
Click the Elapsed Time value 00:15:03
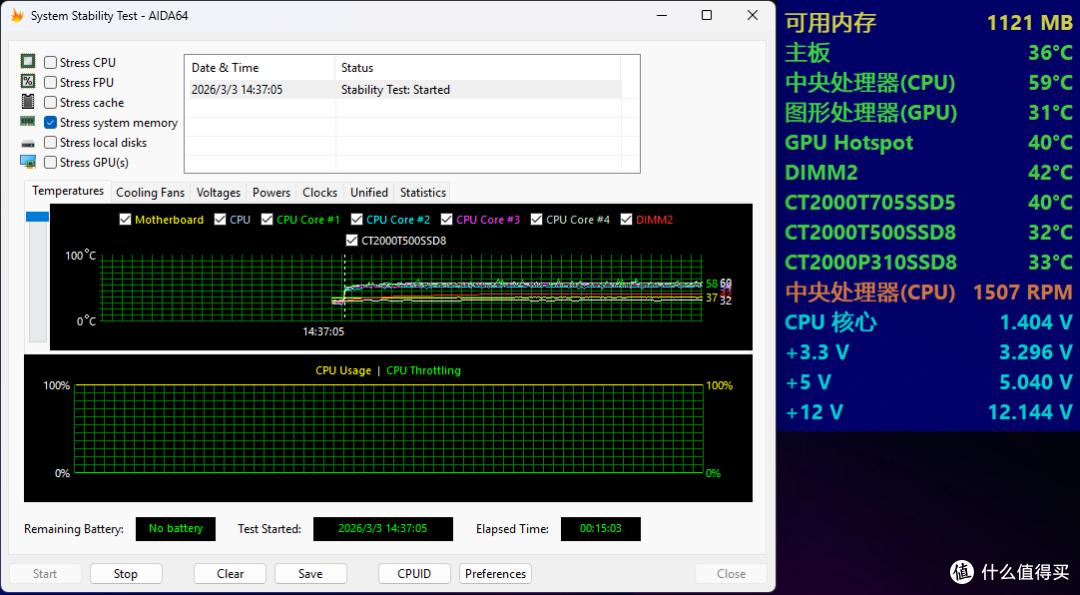(601, 529)
